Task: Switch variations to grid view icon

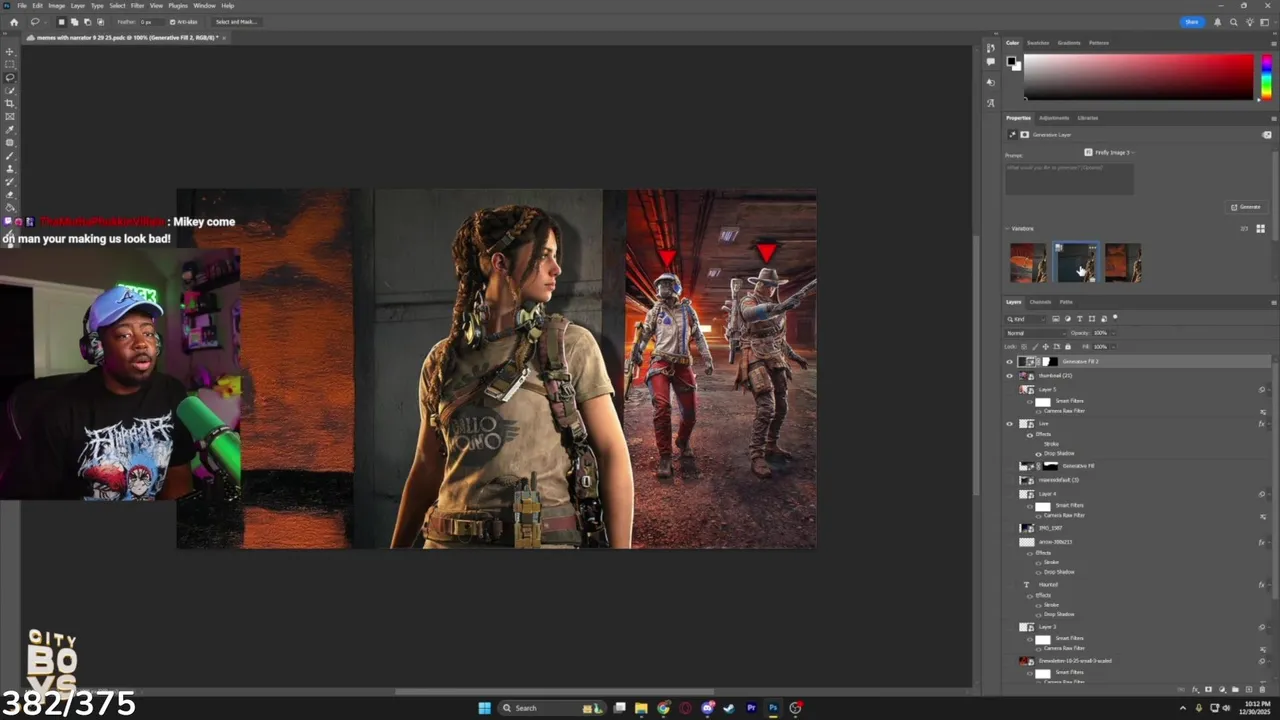Action: pos(1260,229)
